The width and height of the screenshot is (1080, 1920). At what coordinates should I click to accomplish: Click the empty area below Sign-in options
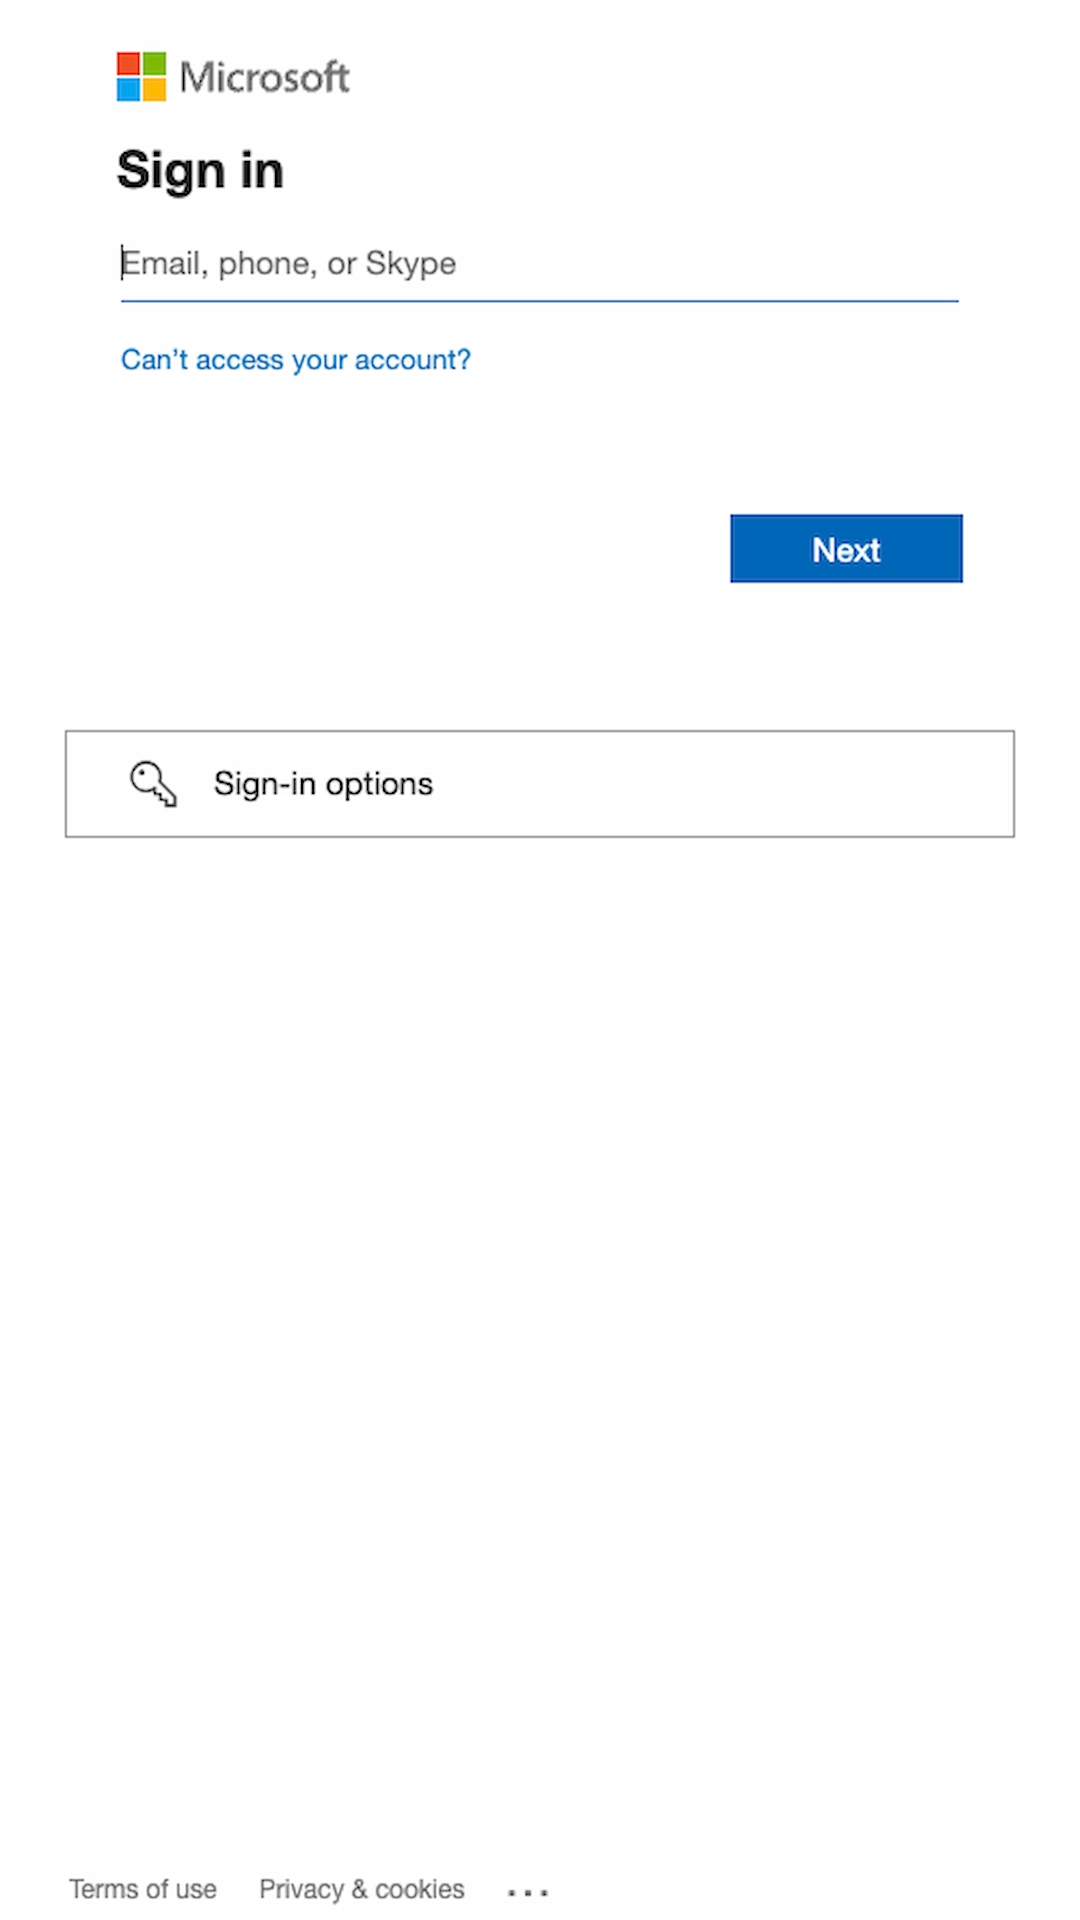click(x=540, y=1300)
